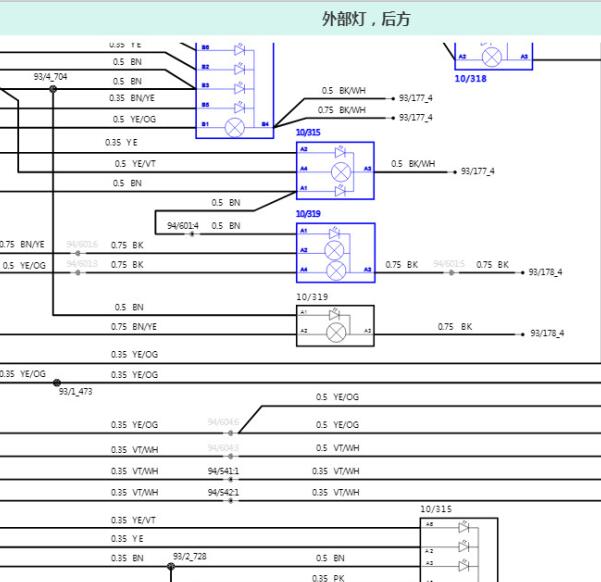Click the lamp symbol inside component 10/318
This screenshot has height=582, width=601.
491,58
